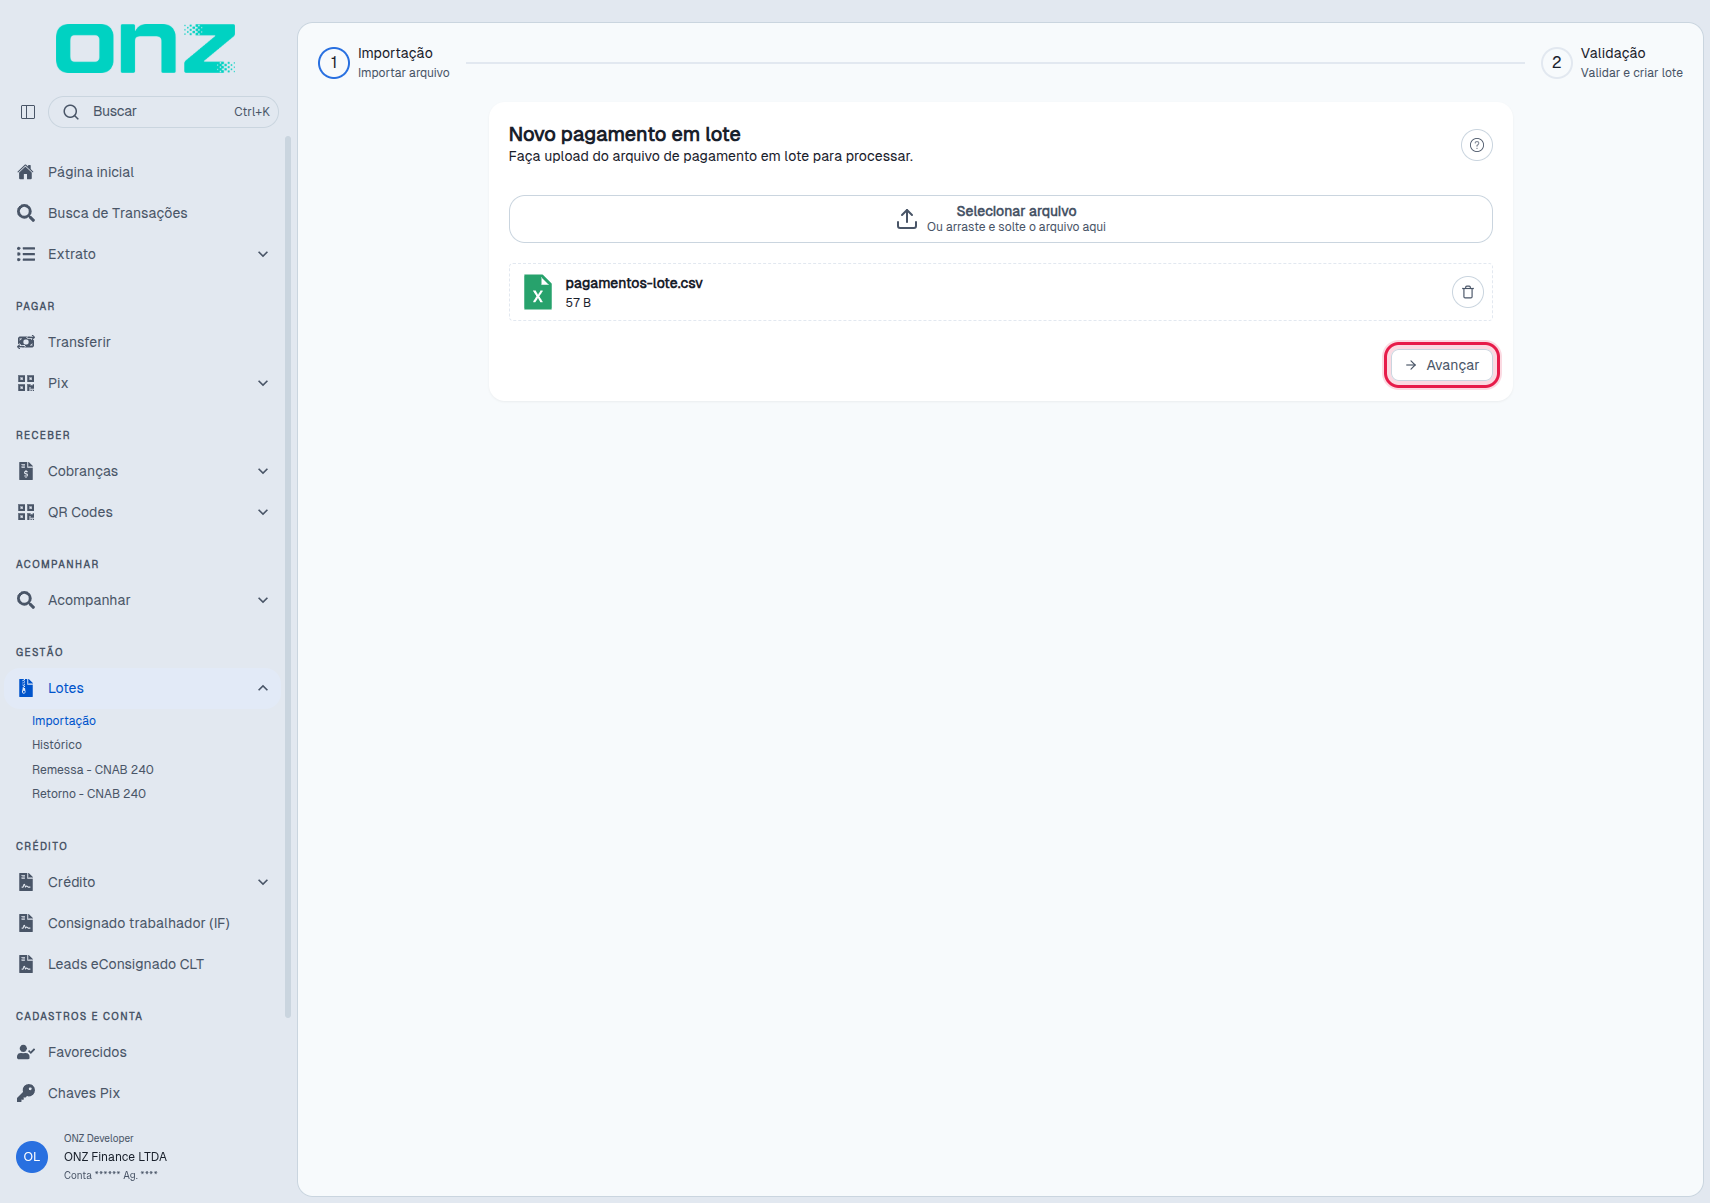1710x1203 pixels.
Task: Click the Avançar button
Action: pos(1441,365)
